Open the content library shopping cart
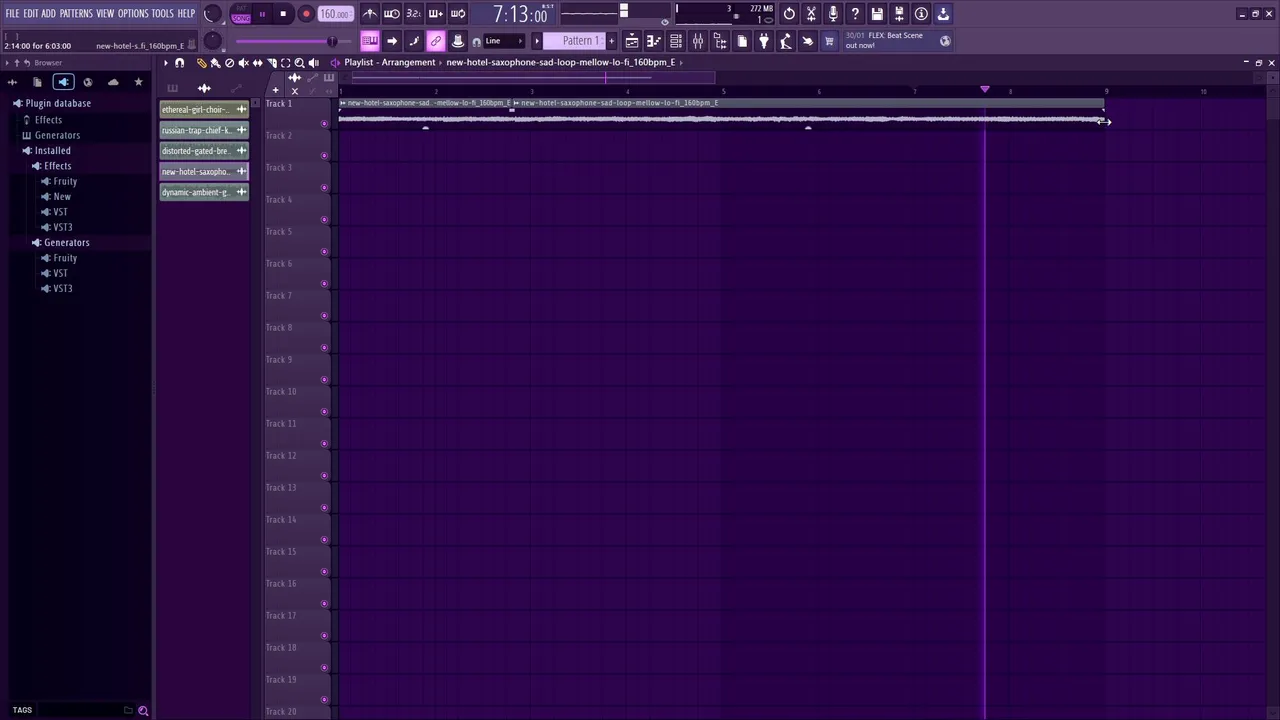This screenshot has height=720, width=1280. [829, 41]
